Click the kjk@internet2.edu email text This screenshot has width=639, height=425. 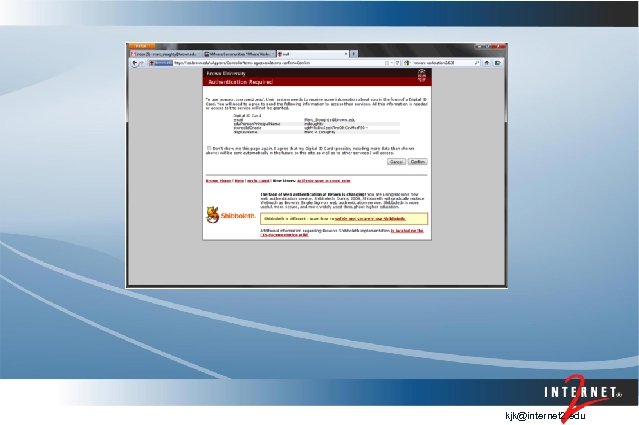545,416
